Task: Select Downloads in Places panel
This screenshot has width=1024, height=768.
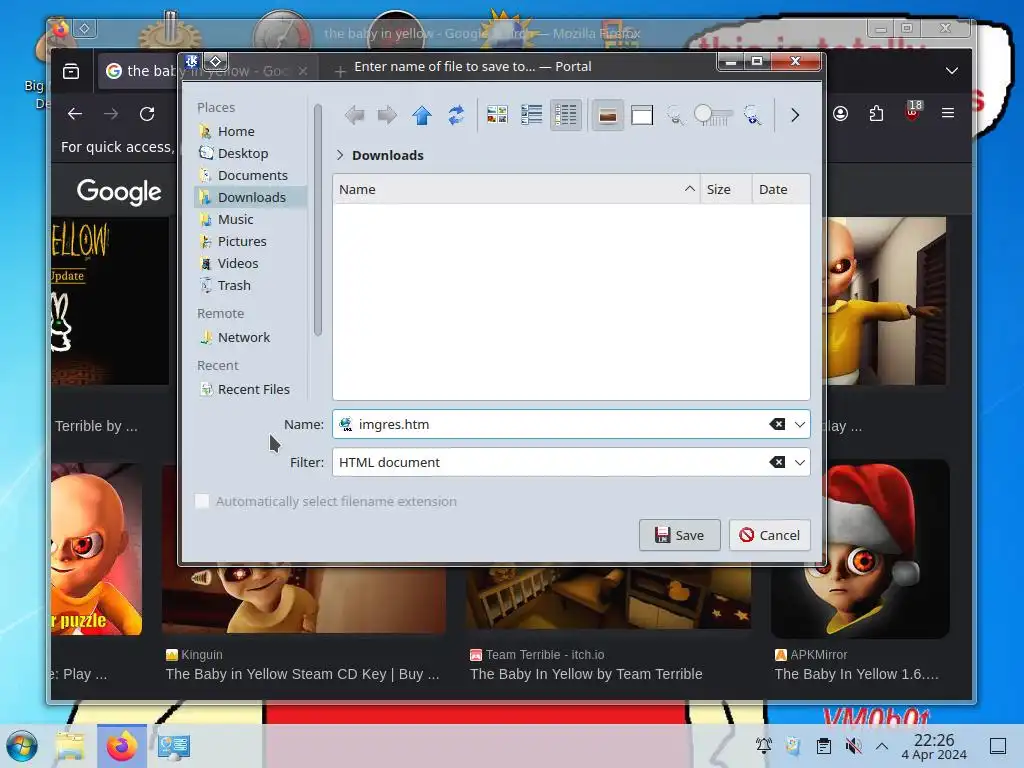Action: click(250, 197)
